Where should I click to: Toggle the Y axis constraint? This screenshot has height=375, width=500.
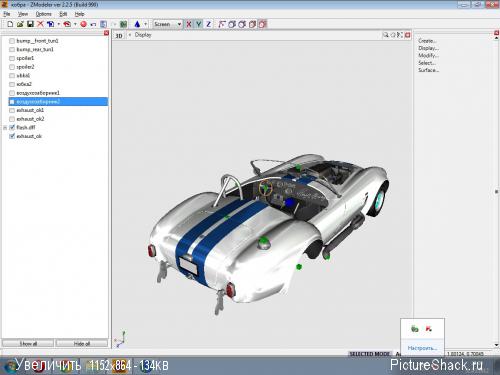[199, 24]
